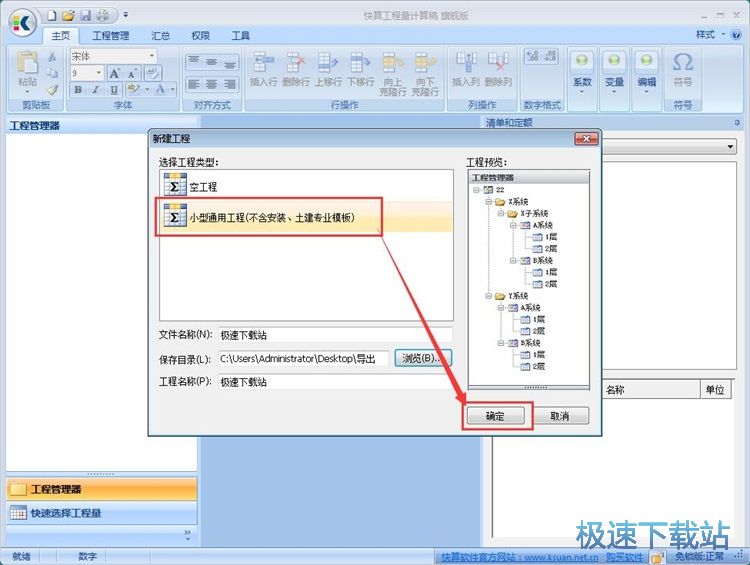Click the highlight fill color icon

(x=133, y=89)
